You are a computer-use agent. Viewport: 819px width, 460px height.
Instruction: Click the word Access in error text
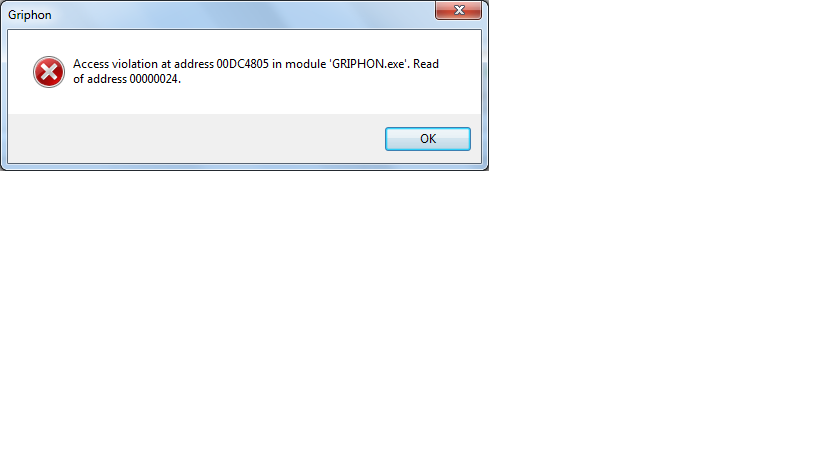tap(91, 64)
